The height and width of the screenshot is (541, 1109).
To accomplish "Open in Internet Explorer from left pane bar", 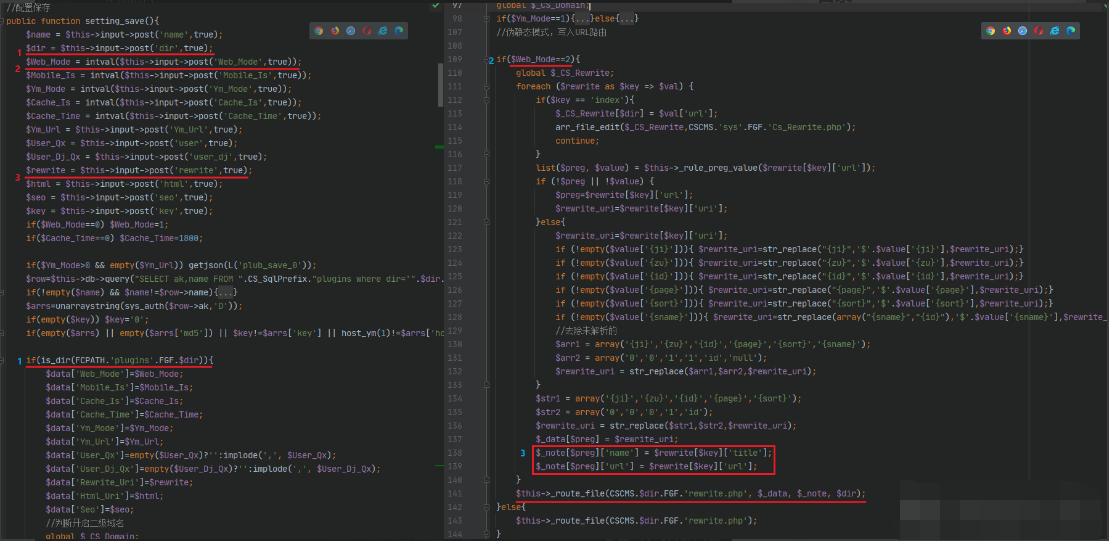I will tap(383, 31).
